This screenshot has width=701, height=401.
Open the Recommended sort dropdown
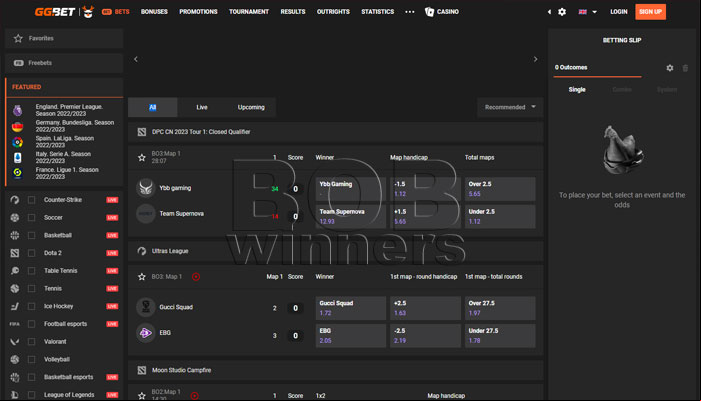[510, 107]
